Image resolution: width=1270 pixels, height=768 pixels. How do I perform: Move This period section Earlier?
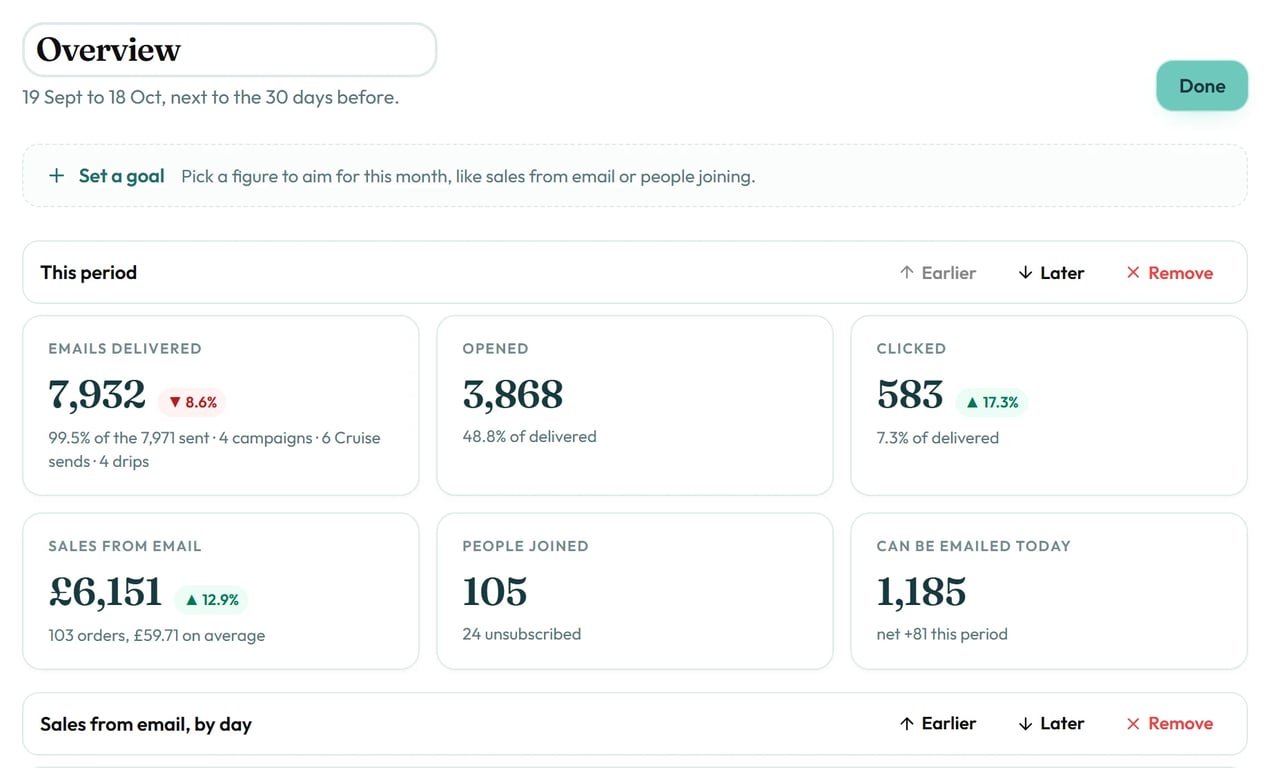[937, 273]
